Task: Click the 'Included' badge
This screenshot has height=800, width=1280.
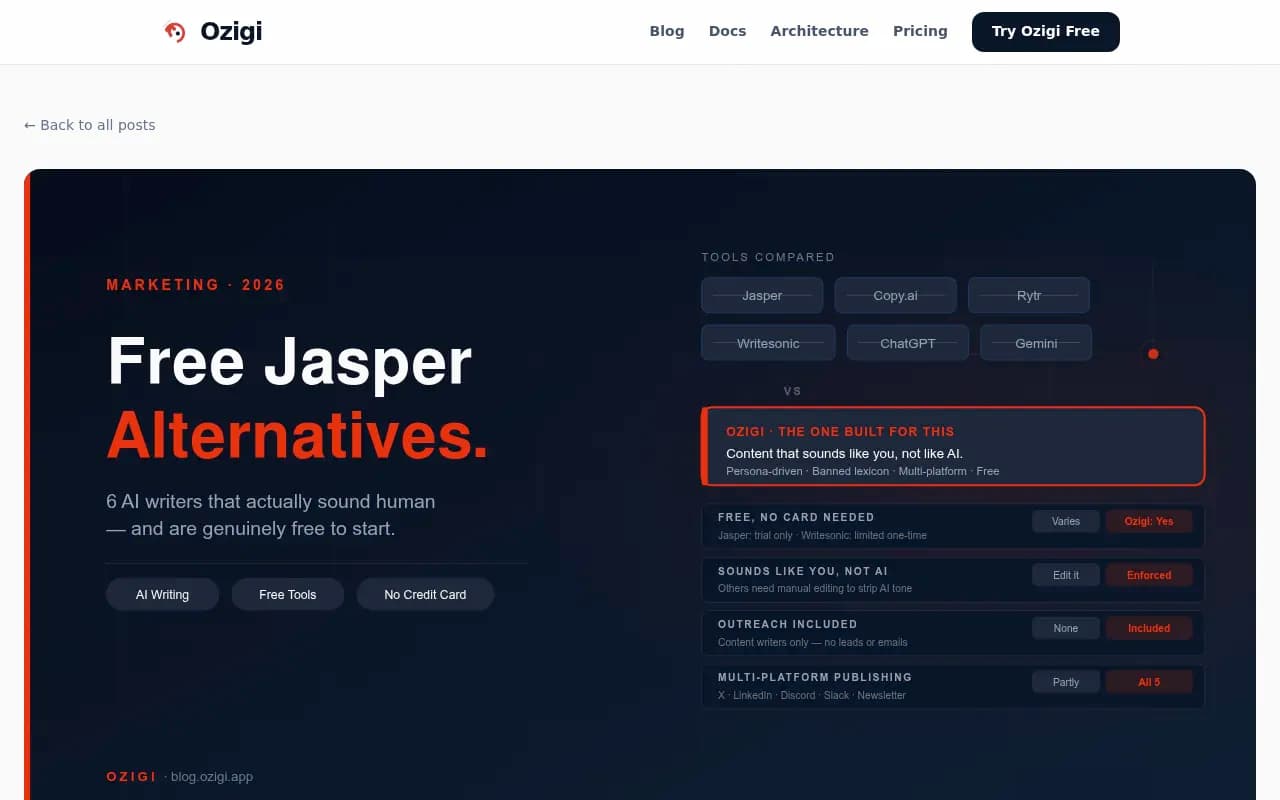Action: (1149, 628)
